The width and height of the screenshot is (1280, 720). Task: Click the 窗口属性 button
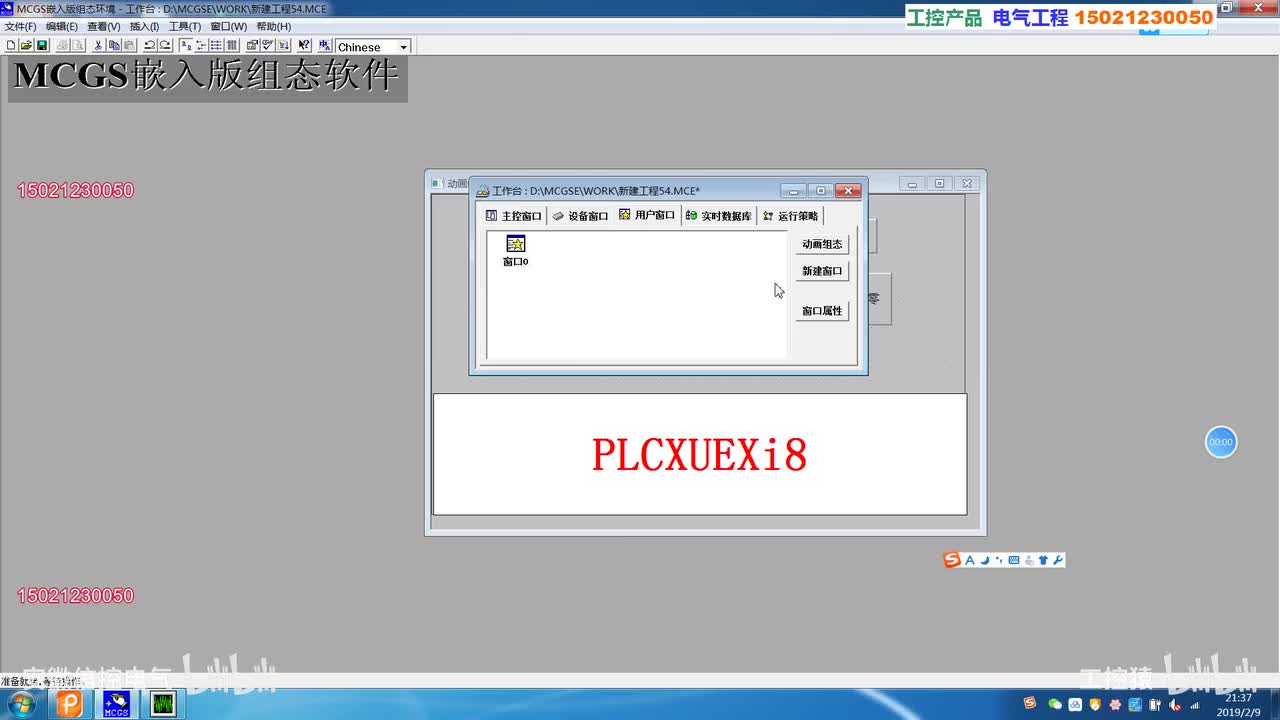822,311
